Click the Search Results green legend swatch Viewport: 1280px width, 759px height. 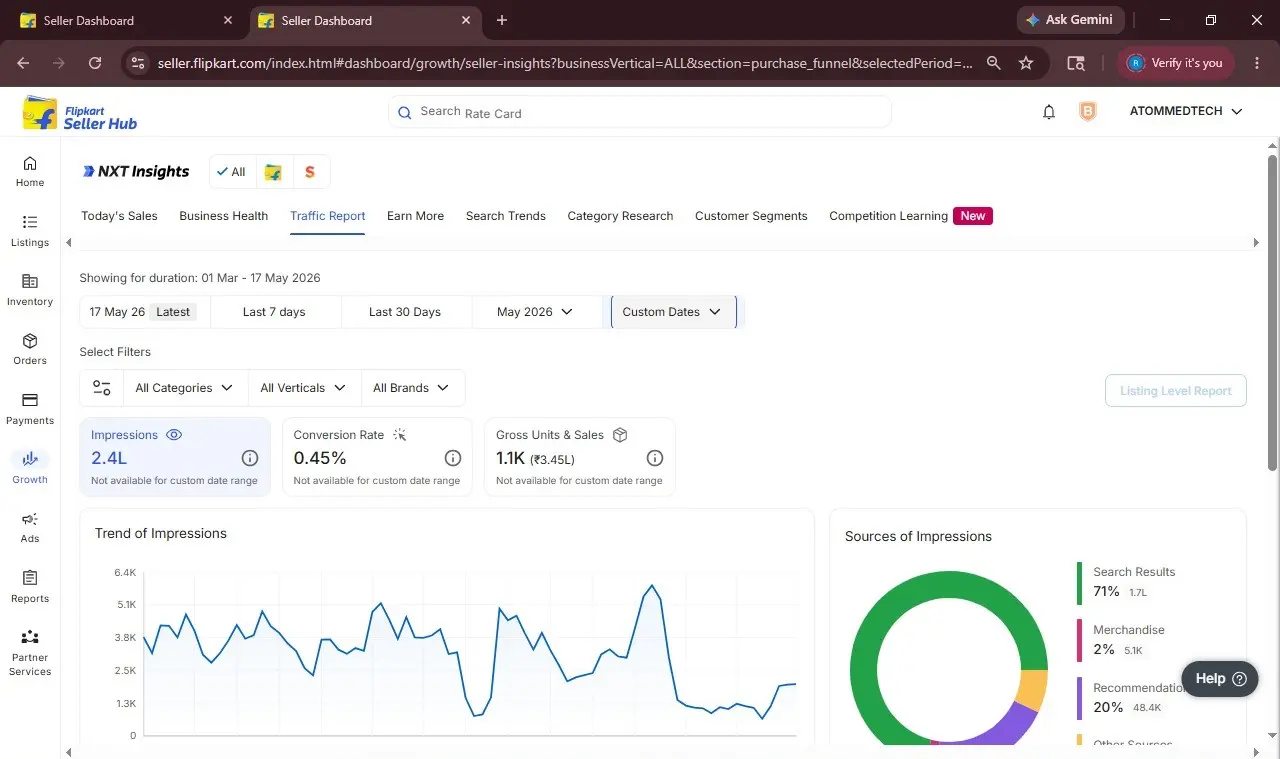(1079, 583)
